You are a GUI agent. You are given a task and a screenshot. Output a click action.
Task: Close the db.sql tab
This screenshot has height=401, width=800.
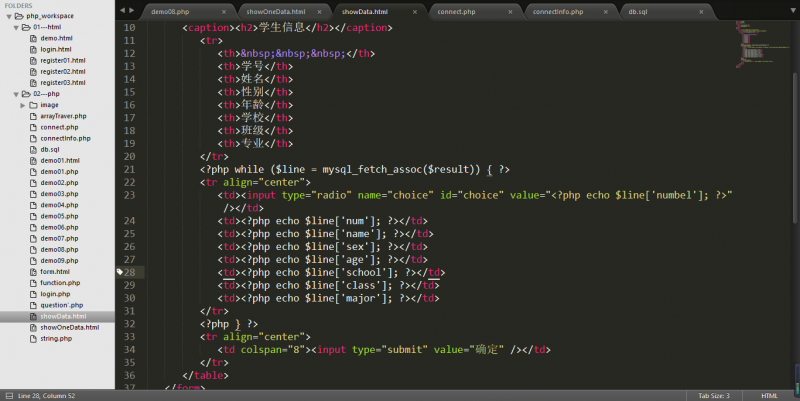[x=700, y=11]
